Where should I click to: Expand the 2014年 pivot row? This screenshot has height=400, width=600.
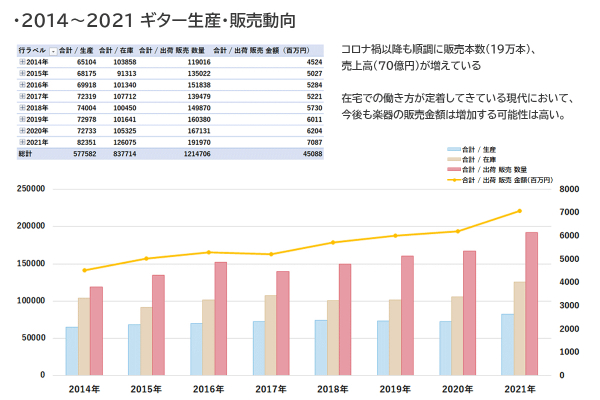coord(22,62)
